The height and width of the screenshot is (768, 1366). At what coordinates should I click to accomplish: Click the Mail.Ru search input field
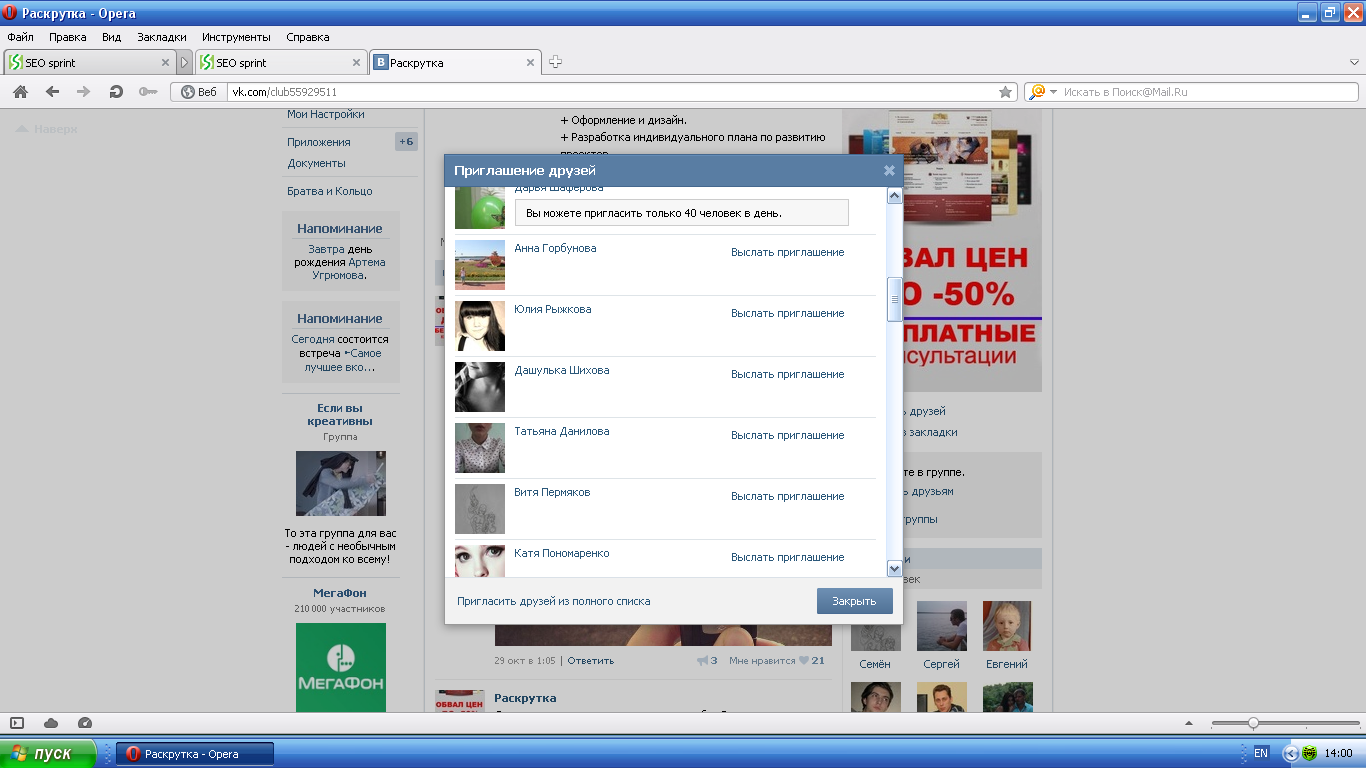pyautogui.click(x=1208, y=92)
